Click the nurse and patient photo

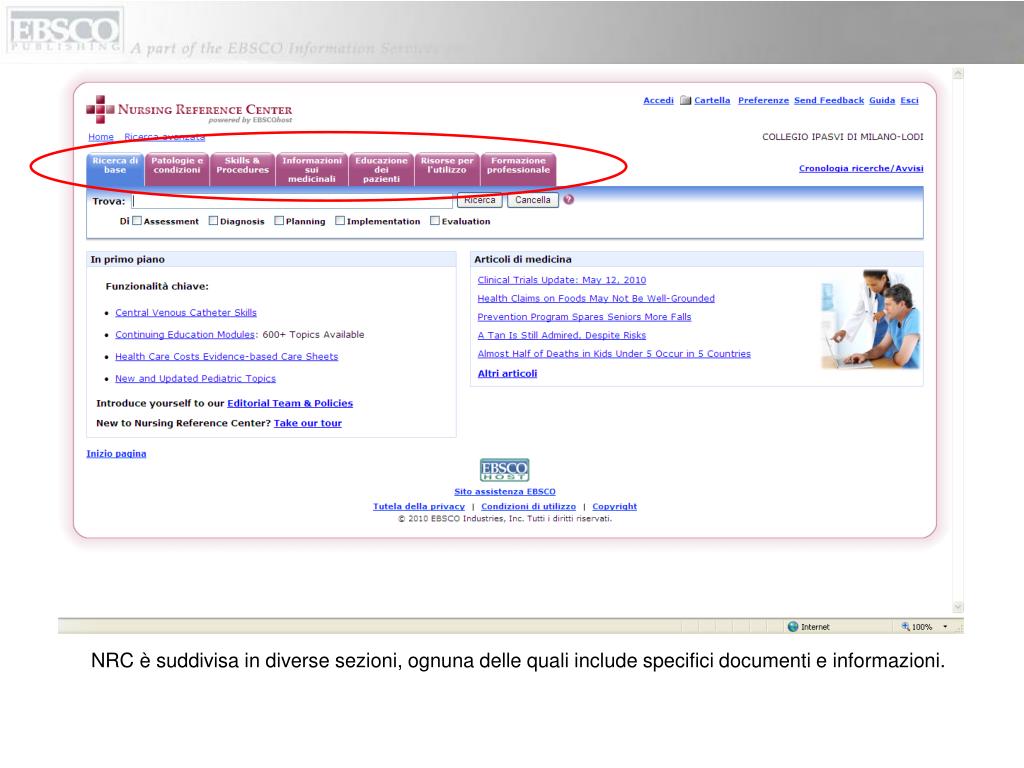[x=871, y=319]
